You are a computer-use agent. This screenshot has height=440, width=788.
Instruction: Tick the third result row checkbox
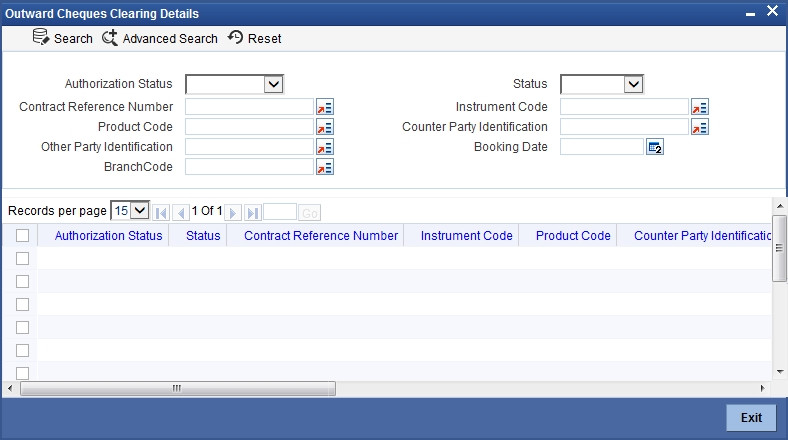coord(23,304)
